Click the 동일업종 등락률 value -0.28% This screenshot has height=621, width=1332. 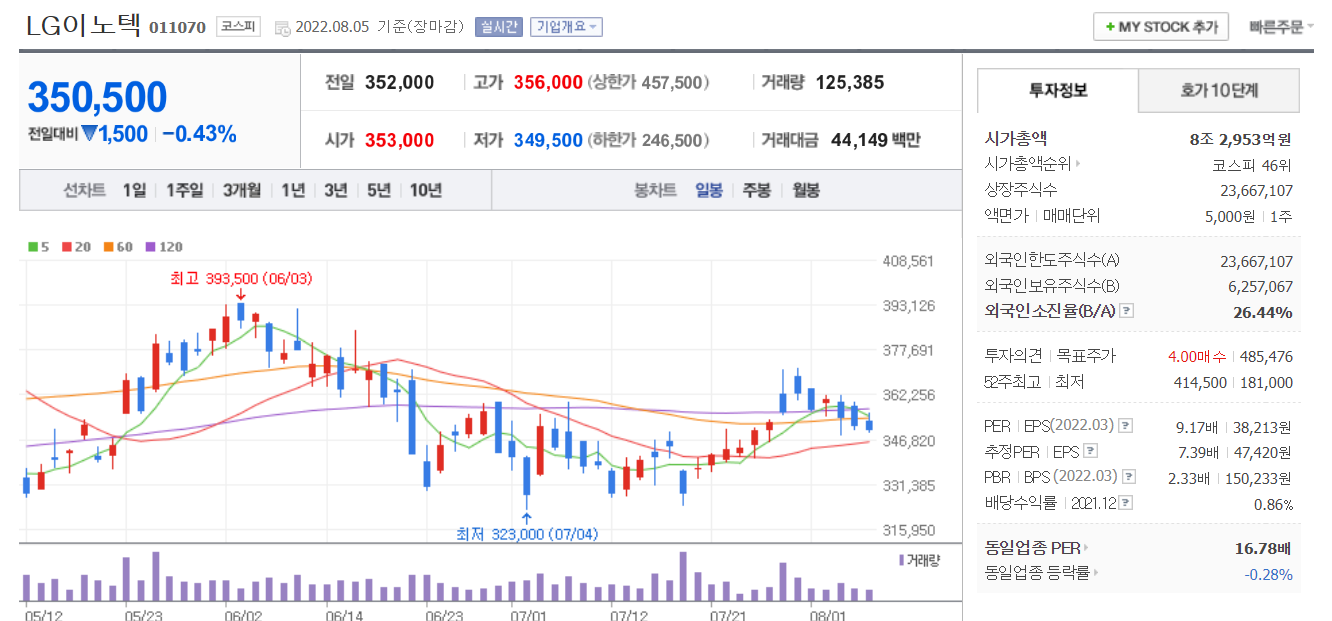[x=1269, y=574]
